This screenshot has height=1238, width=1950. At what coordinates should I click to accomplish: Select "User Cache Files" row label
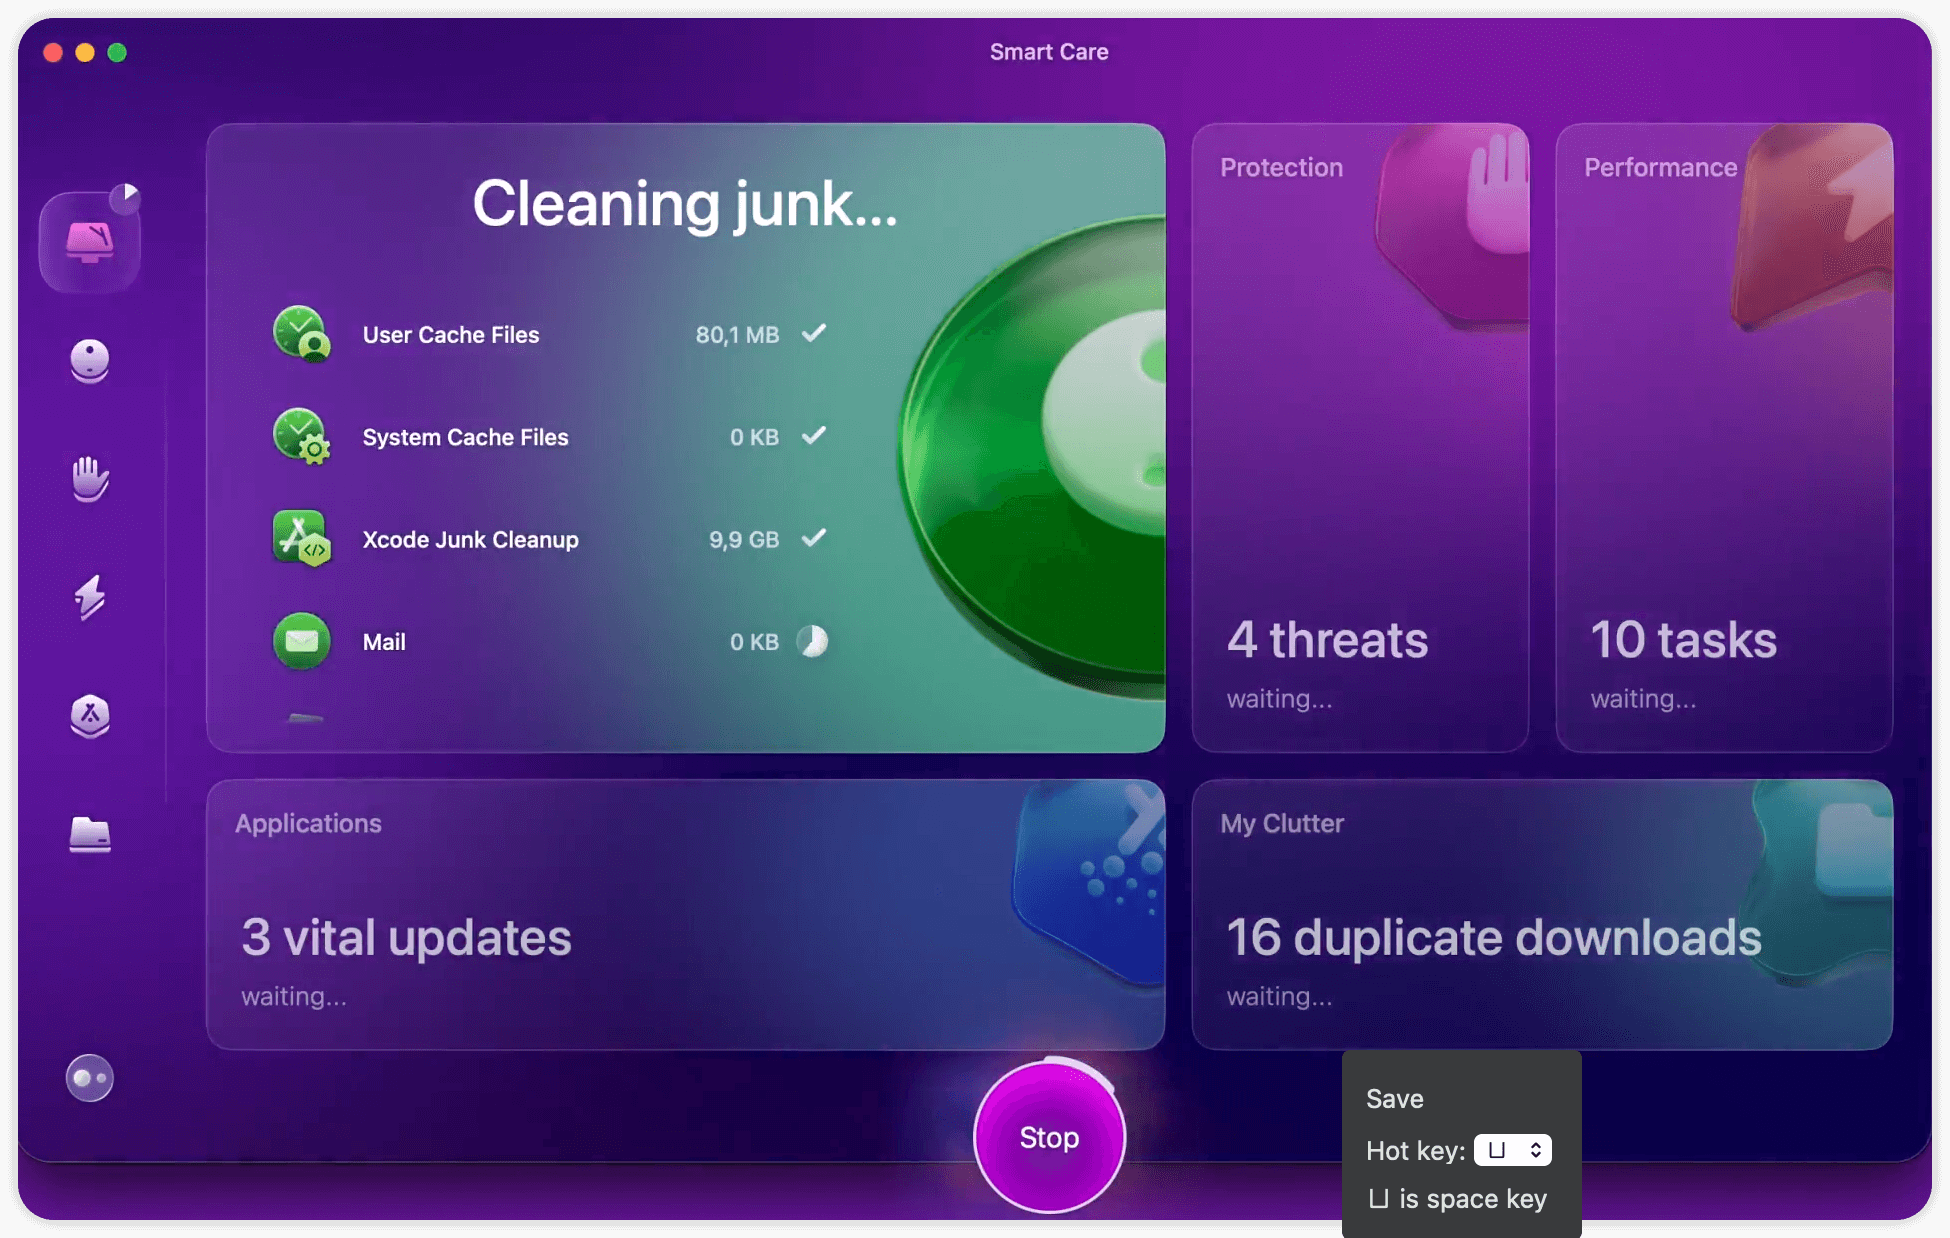point(450,335)
